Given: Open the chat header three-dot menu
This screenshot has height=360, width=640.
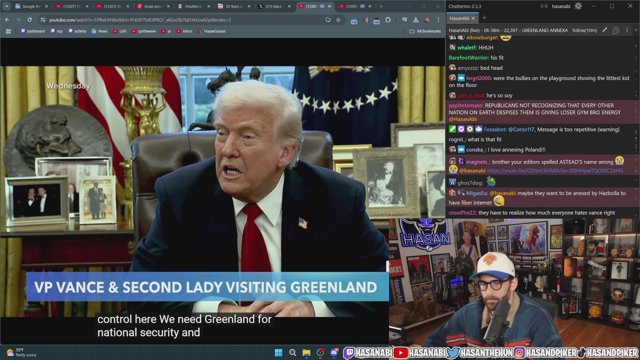Looking at the screenshot, I should 627,30.
